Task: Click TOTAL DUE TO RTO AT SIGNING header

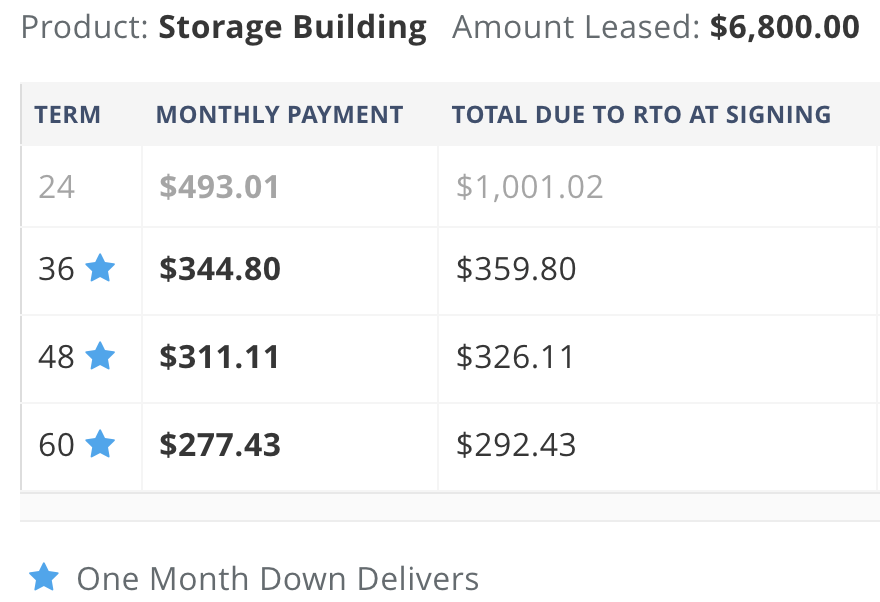Action: (641, 114)
